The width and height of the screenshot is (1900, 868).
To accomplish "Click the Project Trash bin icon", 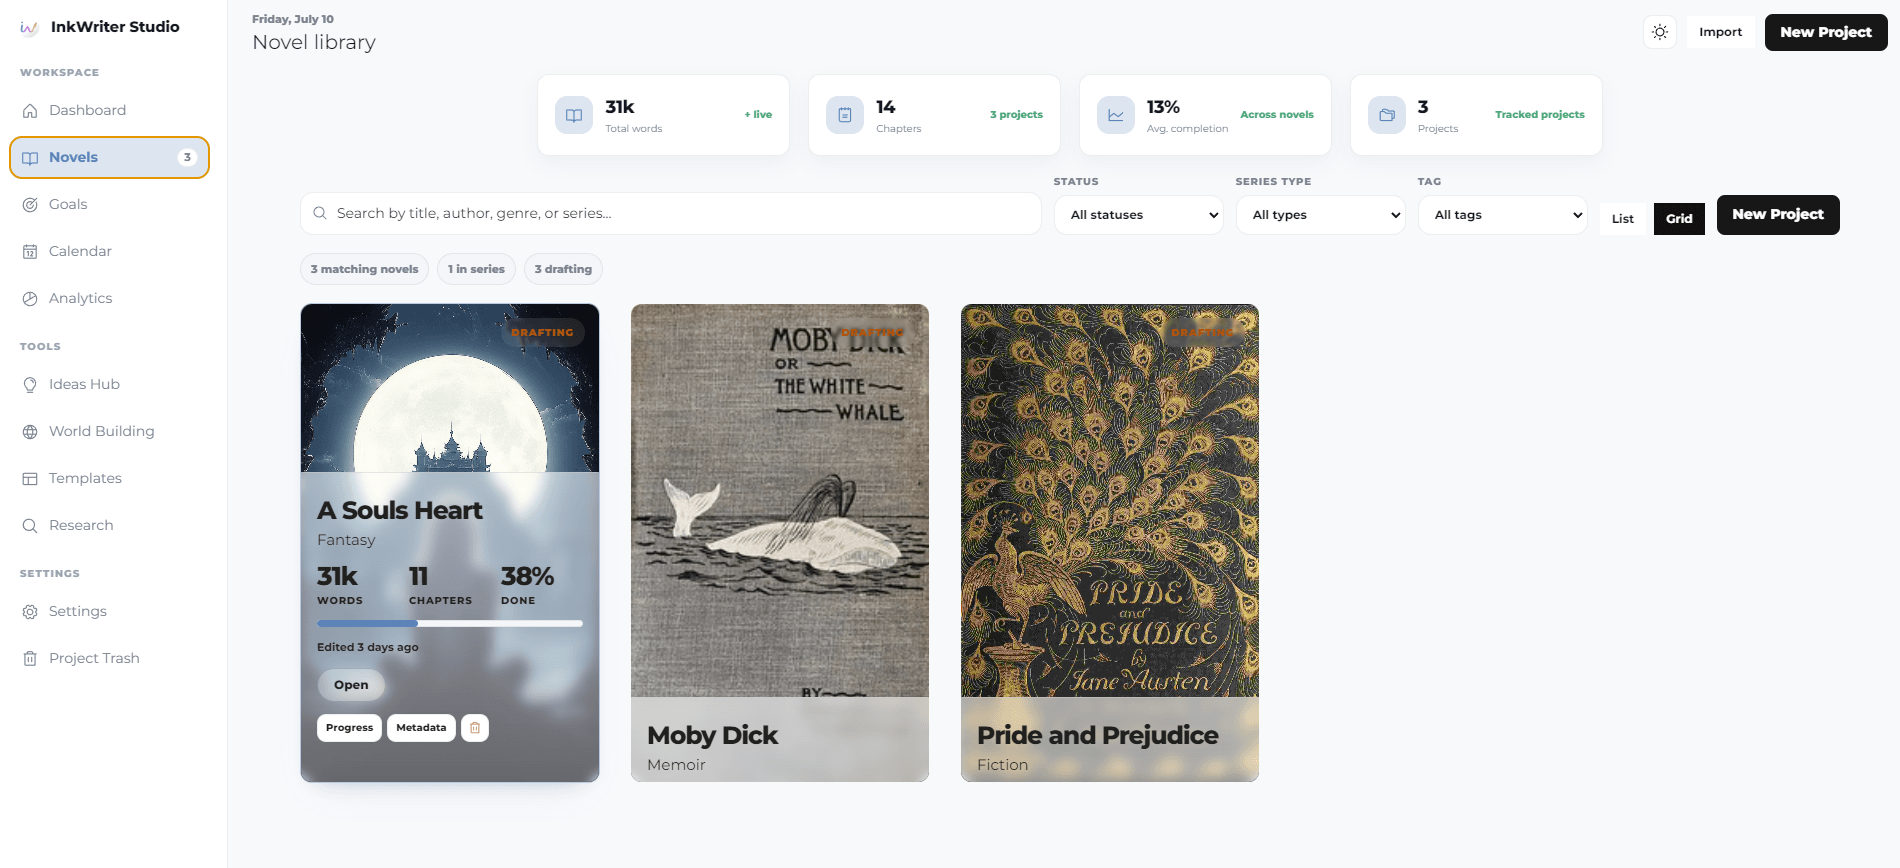I will [30, 659].
